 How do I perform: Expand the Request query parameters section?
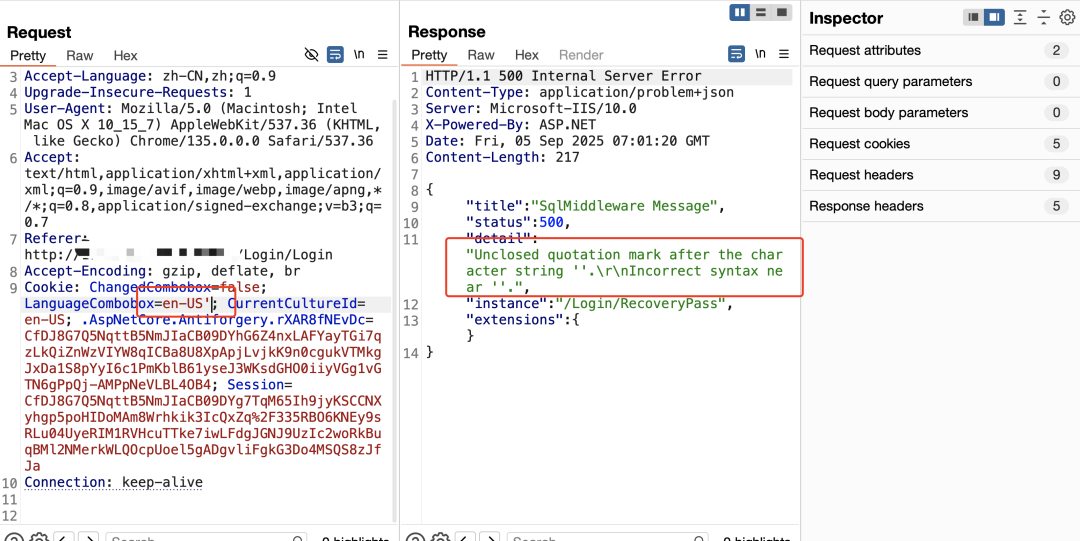coord(941,81)
